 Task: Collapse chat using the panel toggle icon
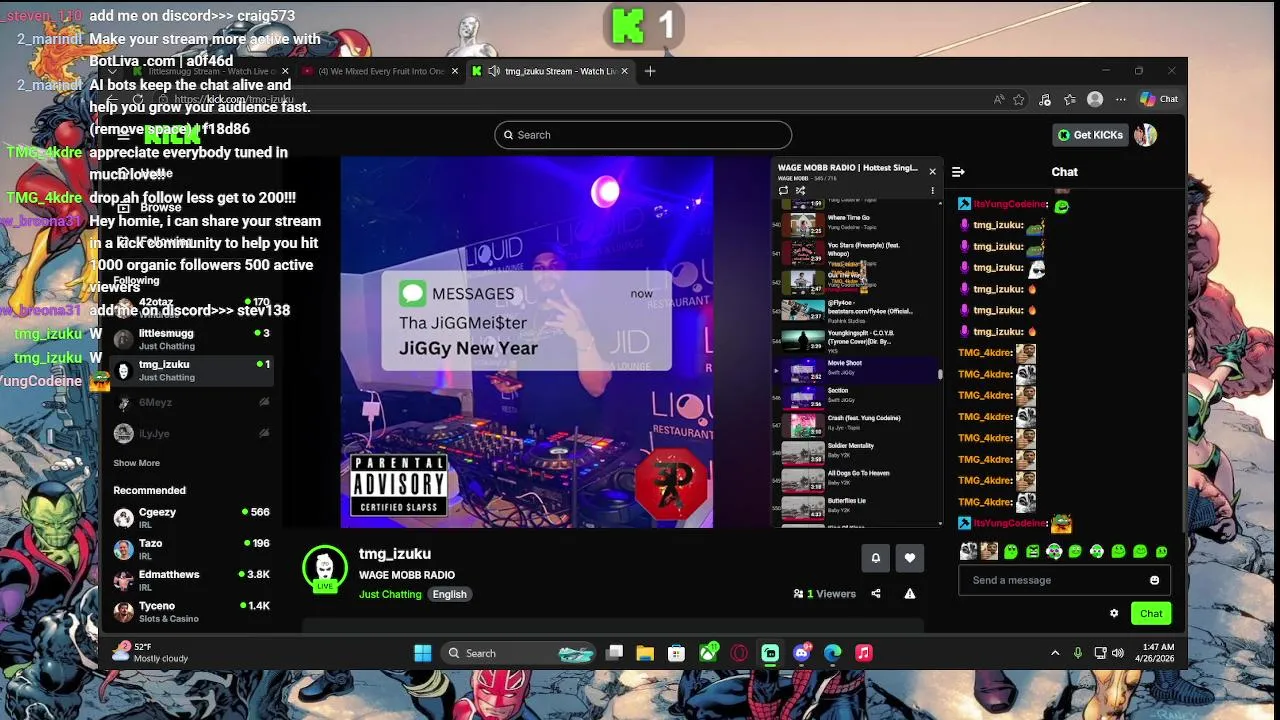pyautogui.click(x=958, y=172)
